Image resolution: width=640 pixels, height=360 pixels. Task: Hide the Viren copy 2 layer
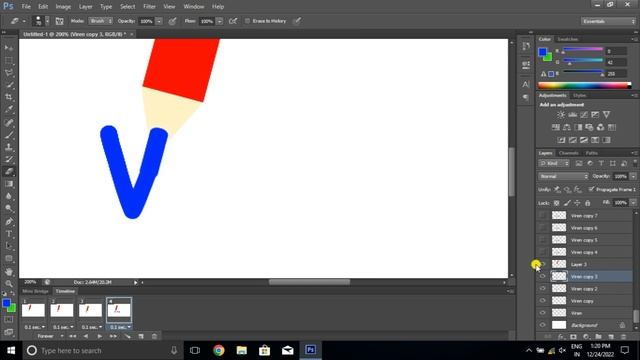click(x=542, y=288)
